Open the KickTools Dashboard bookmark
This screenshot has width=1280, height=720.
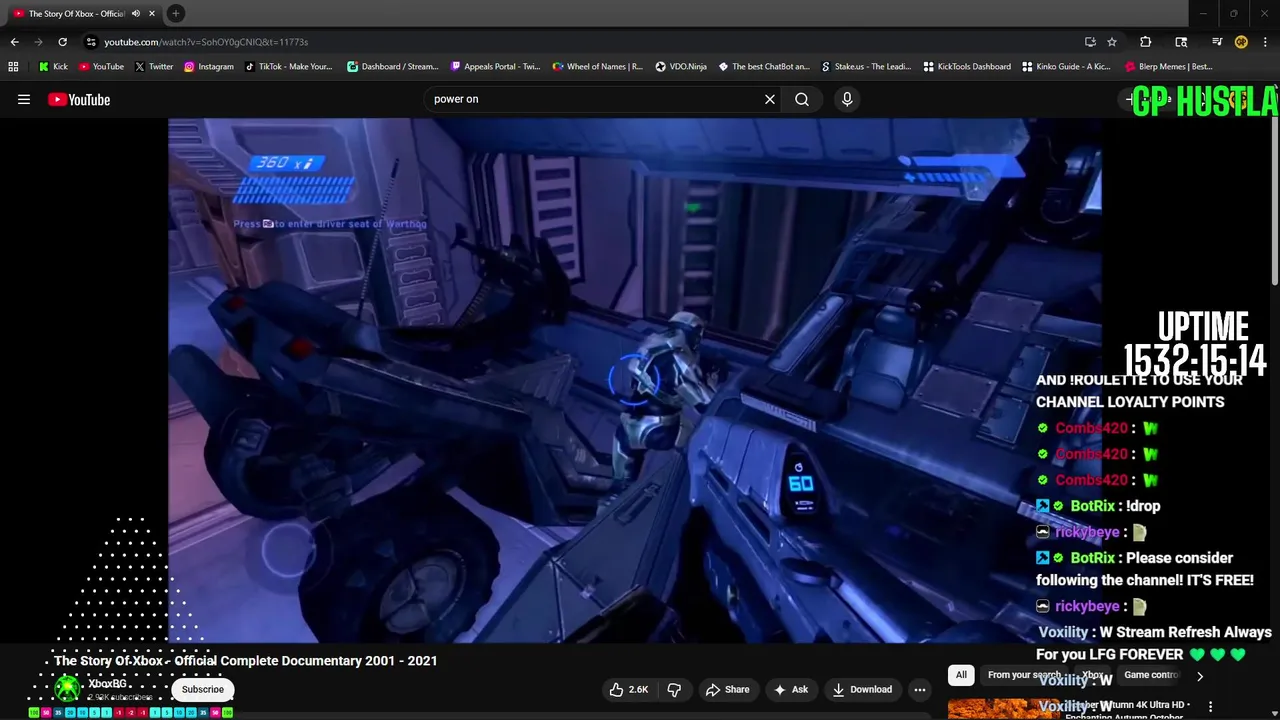click(x=967, y=67)
